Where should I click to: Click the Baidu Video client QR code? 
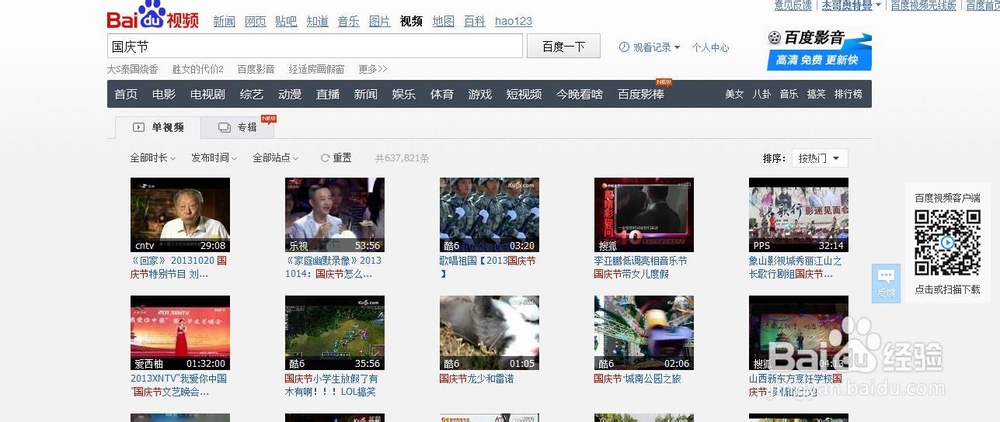coord(947,243)
